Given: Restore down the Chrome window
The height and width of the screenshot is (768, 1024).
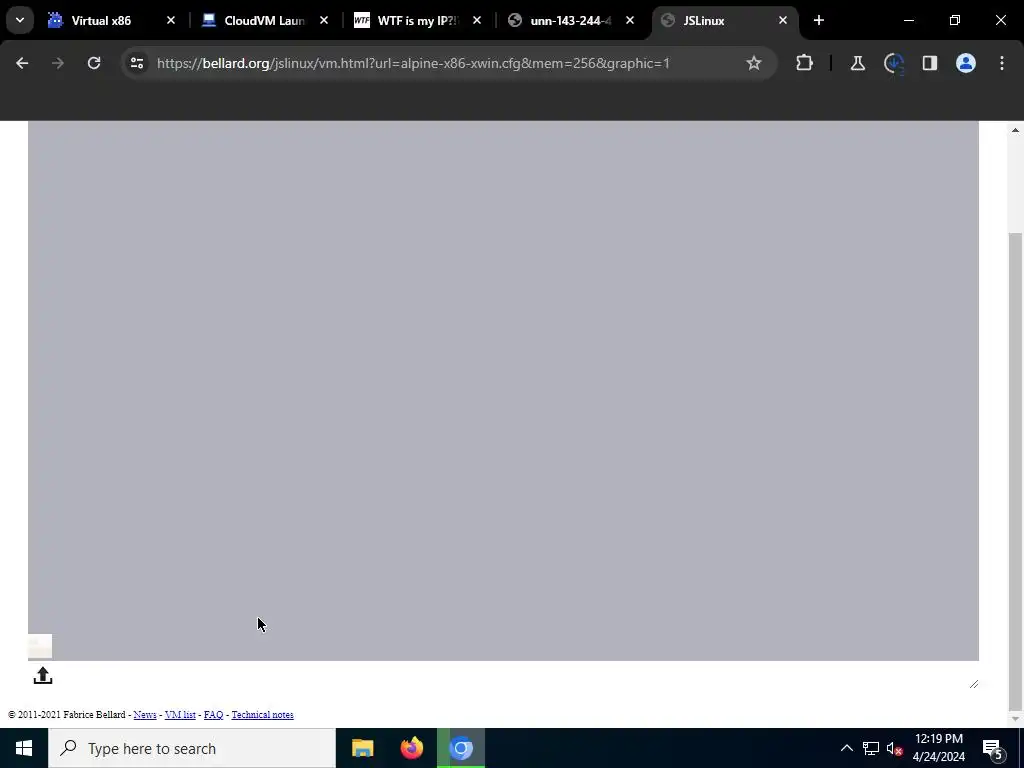Looking at the screenshot, I should [x=955, y=20].
